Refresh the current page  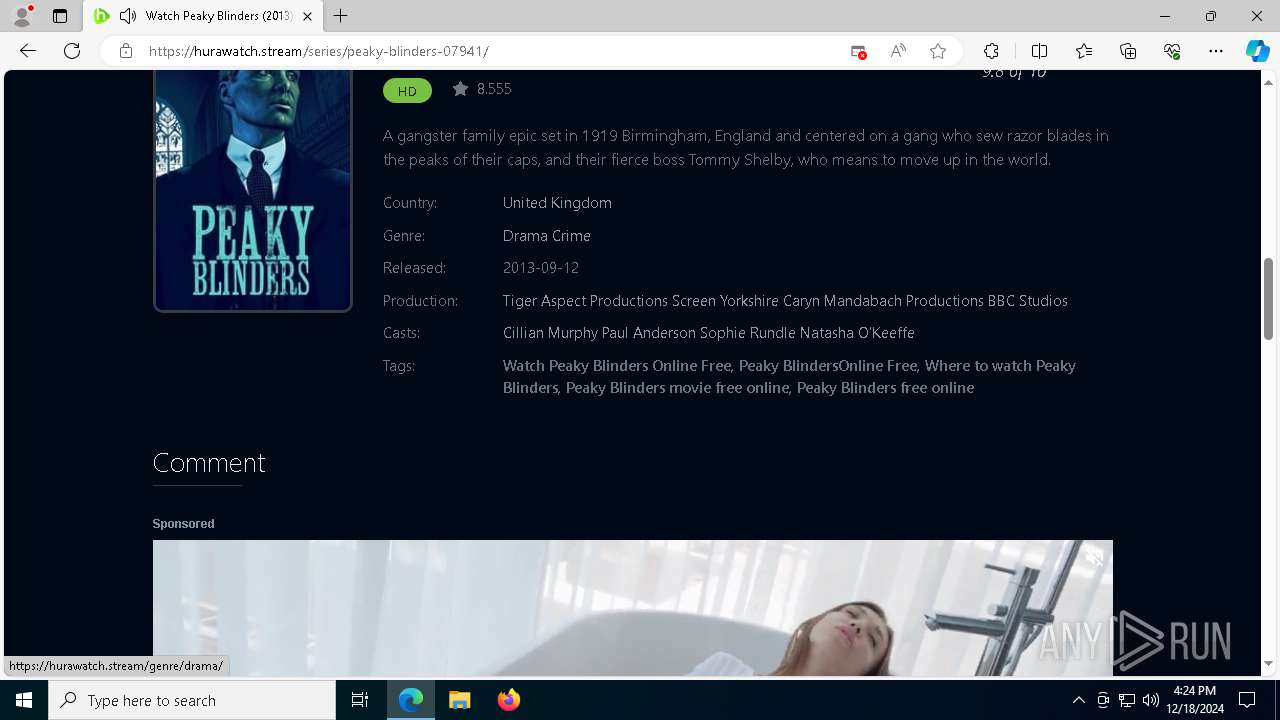point(72,51)
